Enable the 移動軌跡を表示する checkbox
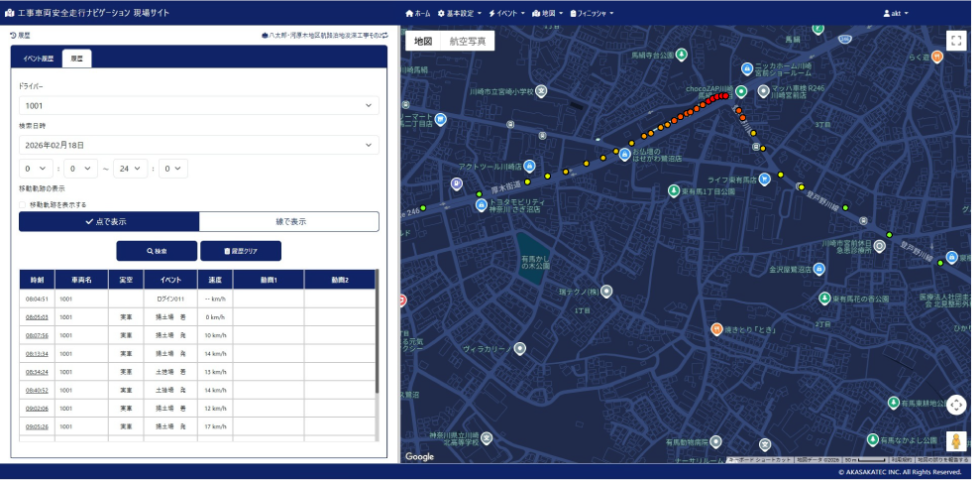 coord(23,204)
